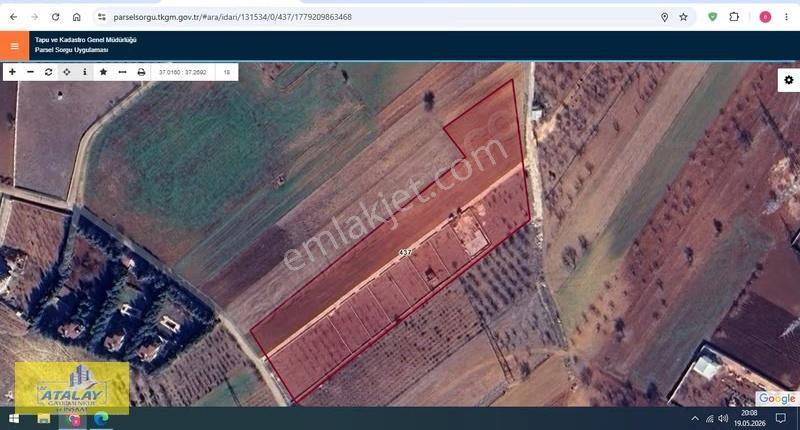This screenshot has height=430, width=800.
Task: Open map settings gear
Action: [x=789, y=80]
